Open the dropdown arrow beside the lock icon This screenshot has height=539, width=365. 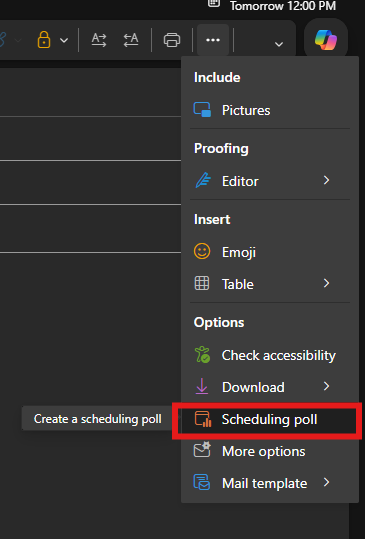coord(64,41)
